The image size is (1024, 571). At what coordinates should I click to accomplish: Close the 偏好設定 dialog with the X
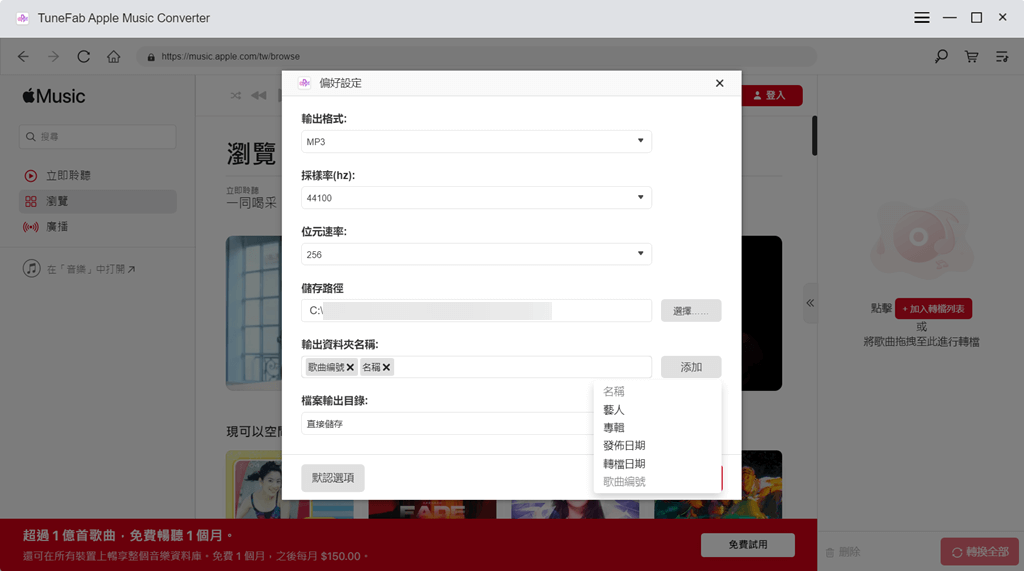pos(720,83)
